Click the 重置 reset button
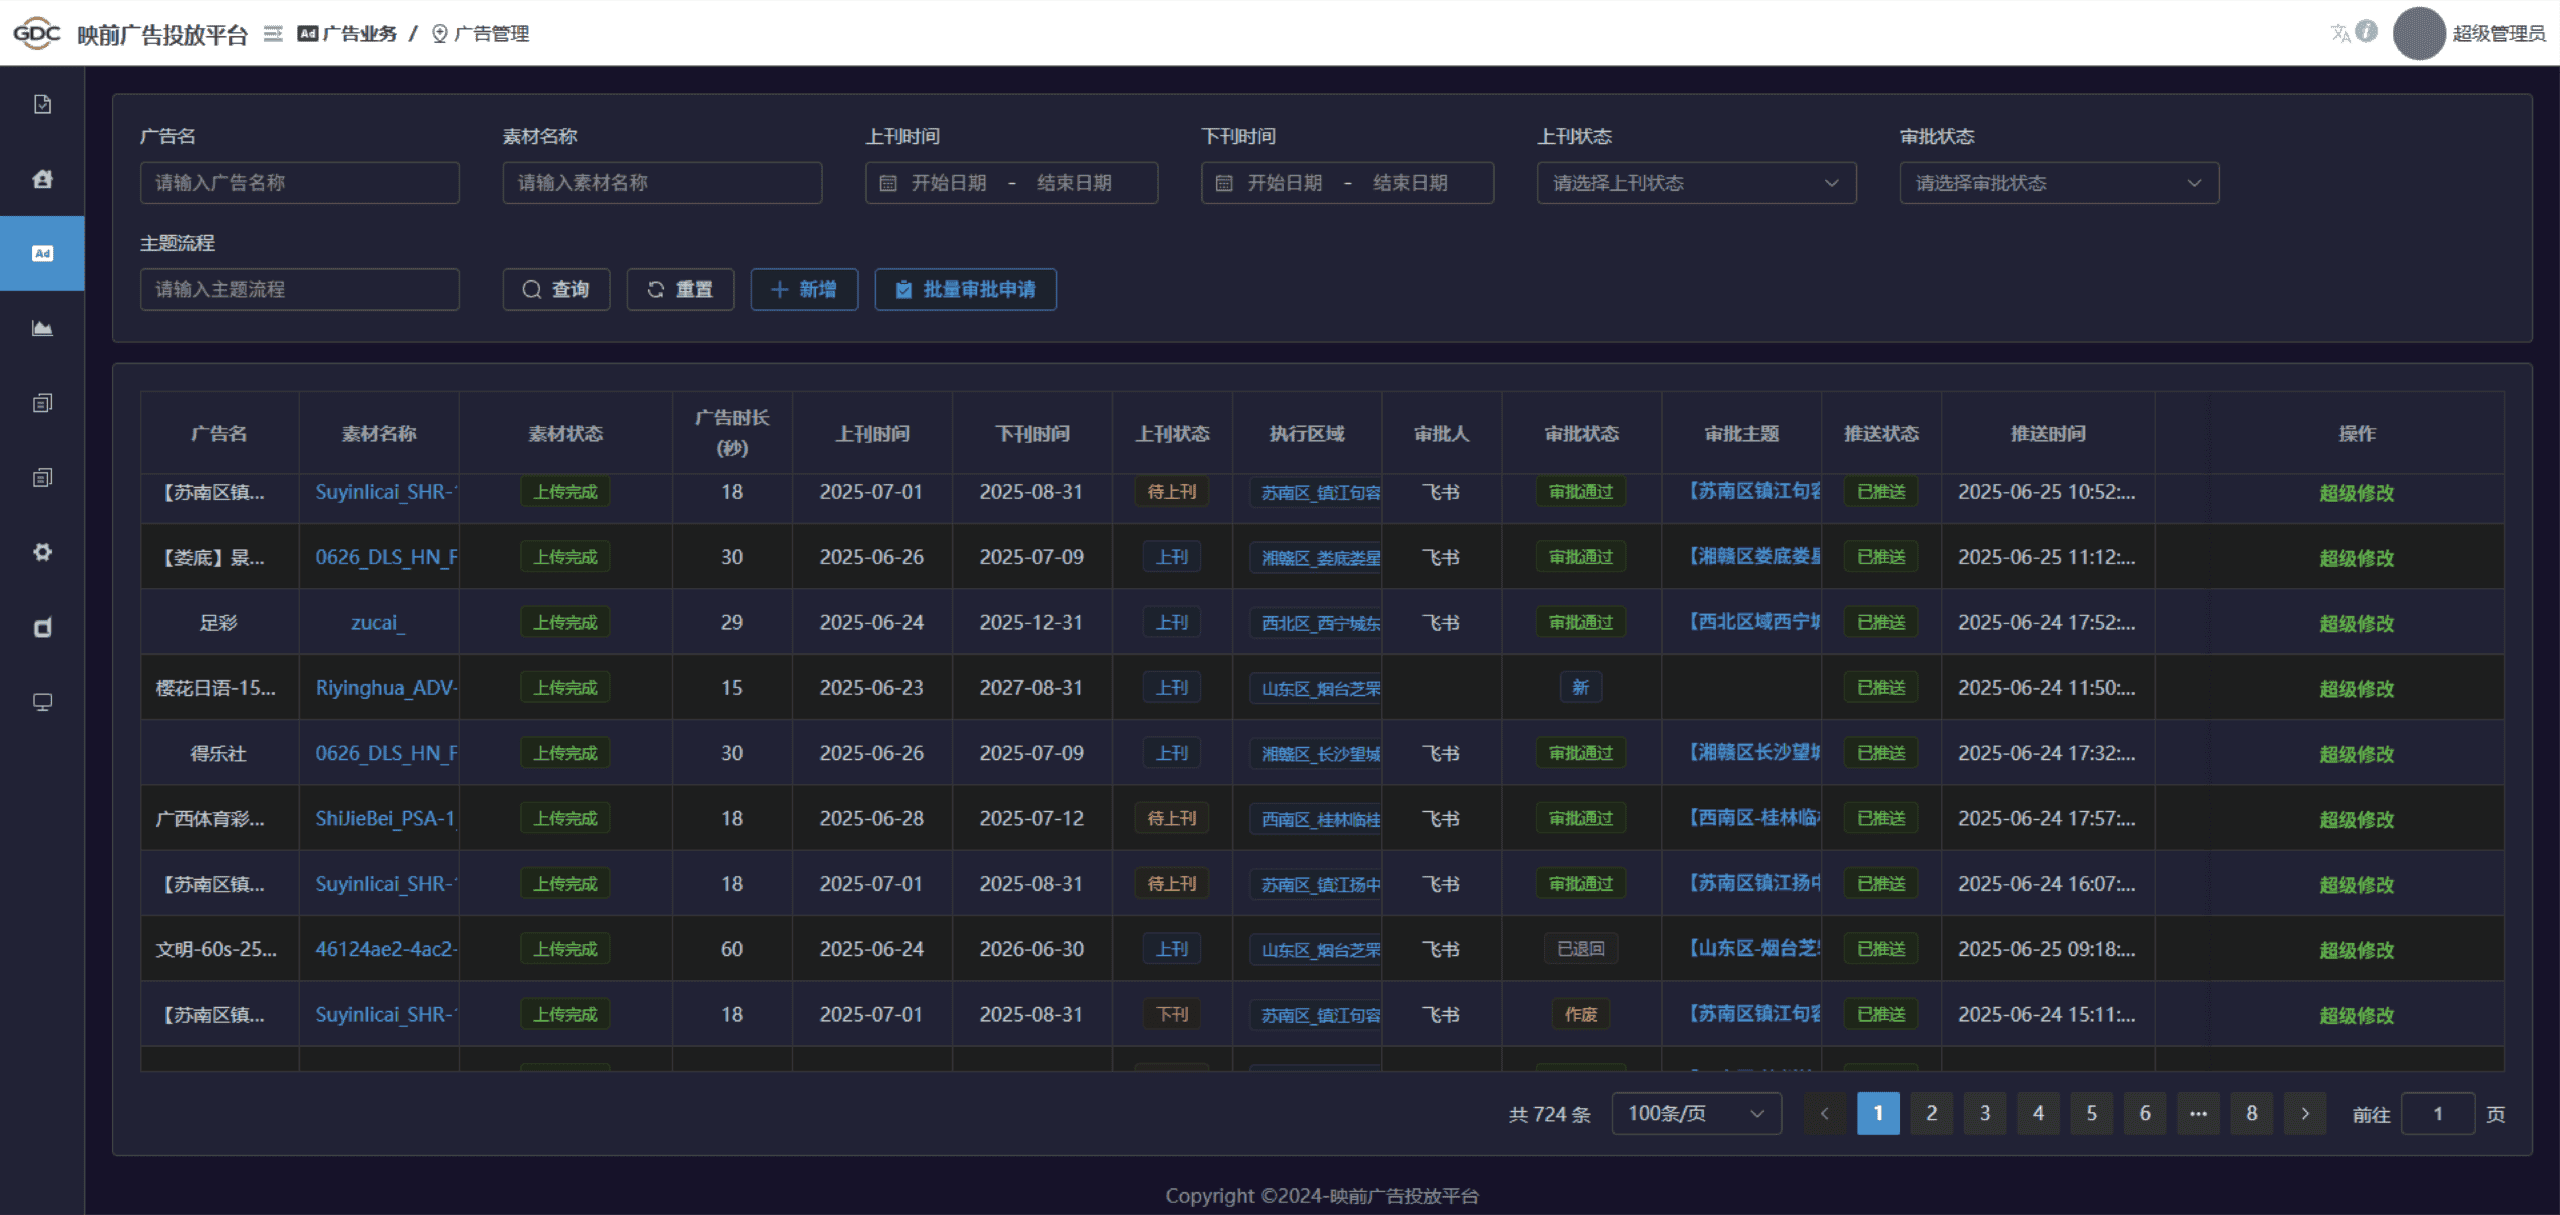 pos(680,289)
